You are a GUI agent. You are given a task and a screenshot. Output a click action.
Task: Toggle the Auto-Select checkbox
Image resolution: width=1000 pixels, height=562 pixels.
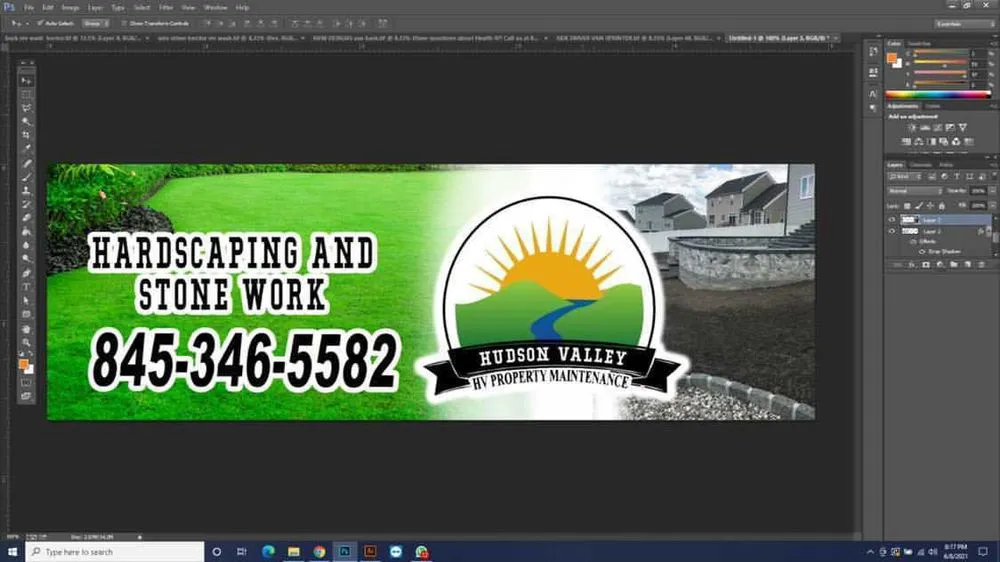click(x=40, y=24)
